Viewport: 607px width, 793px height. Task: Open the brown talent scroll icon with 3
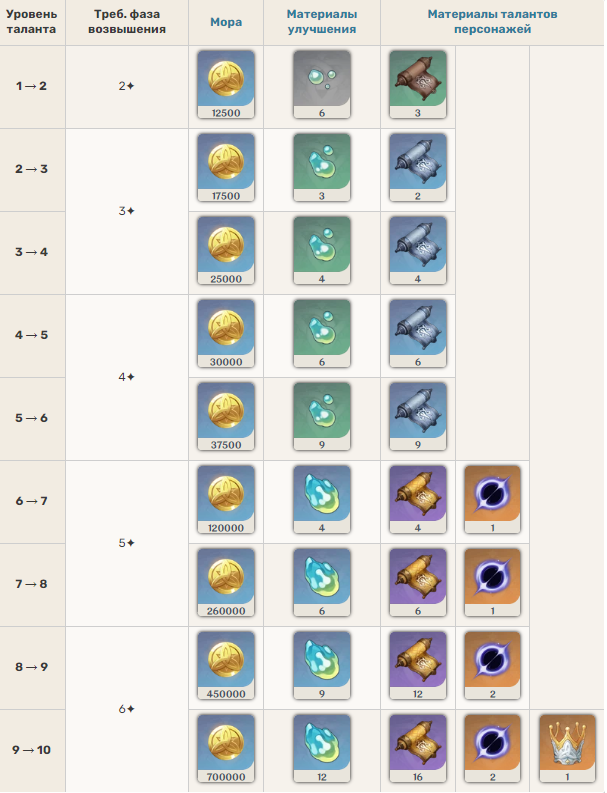click(418, 84)
